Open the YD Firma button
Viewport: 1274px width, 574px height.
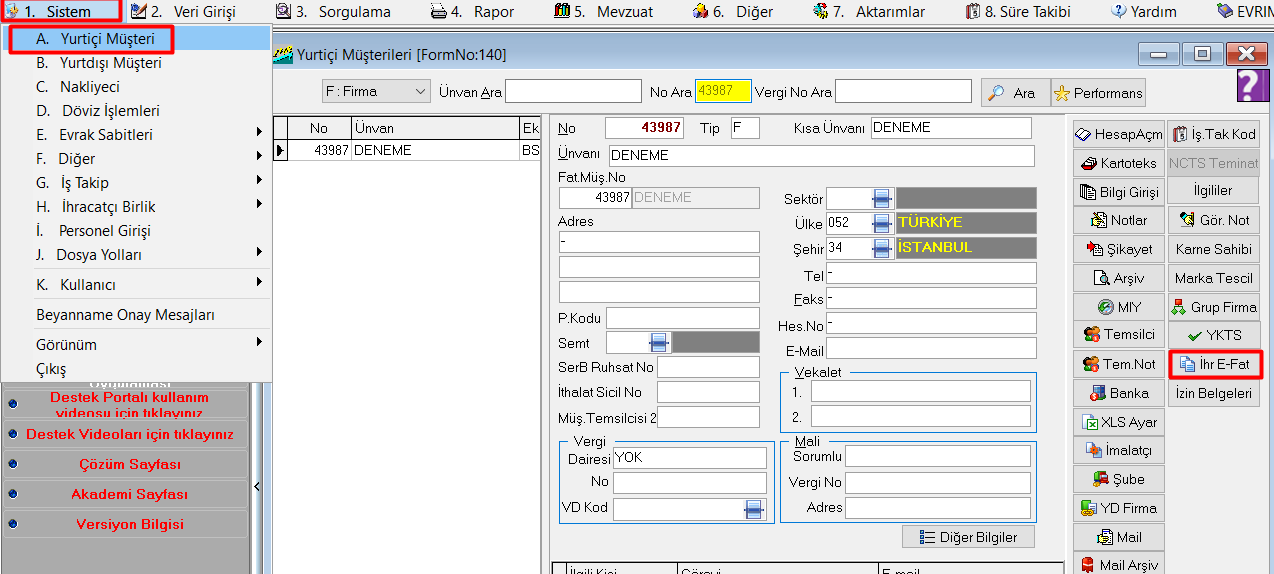point(1119,508)
